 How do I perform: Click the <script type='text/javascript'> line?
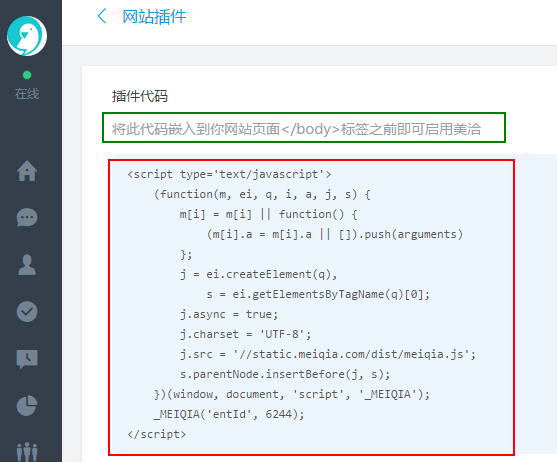(229, 174)
